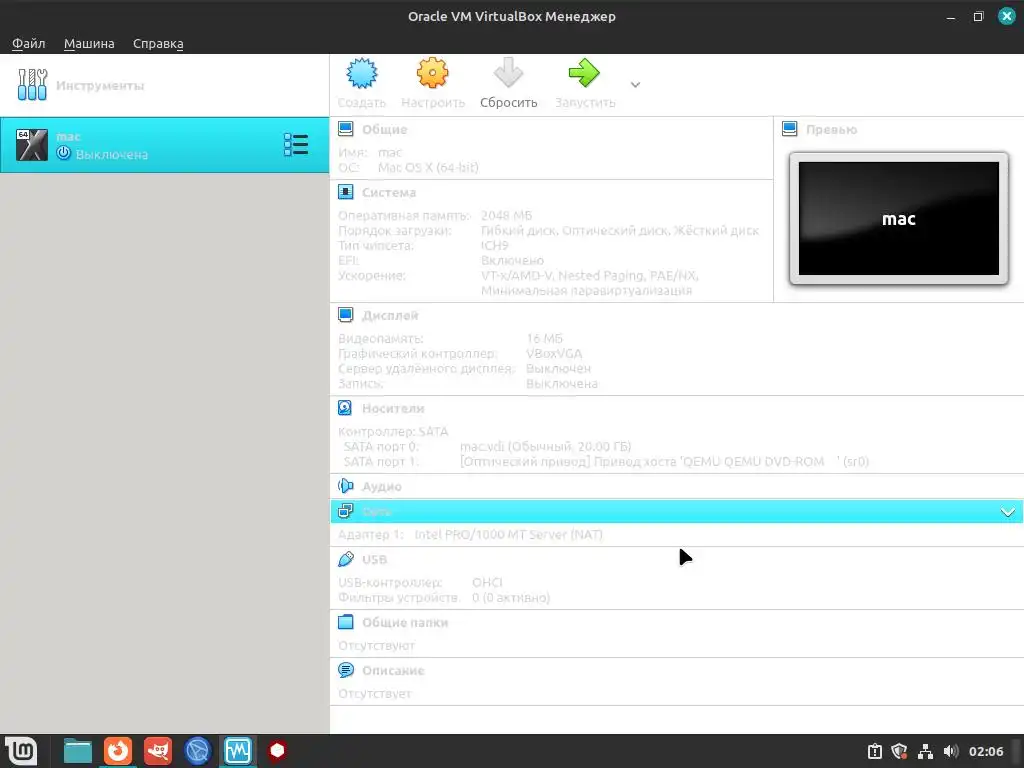Click the Аудио speaker icon

click(345, 486)
